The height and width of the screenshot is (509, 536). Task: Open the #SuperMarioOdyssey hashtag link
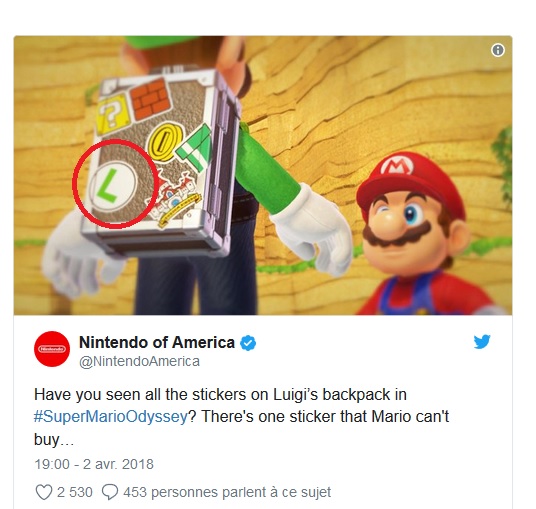point(110,417)
